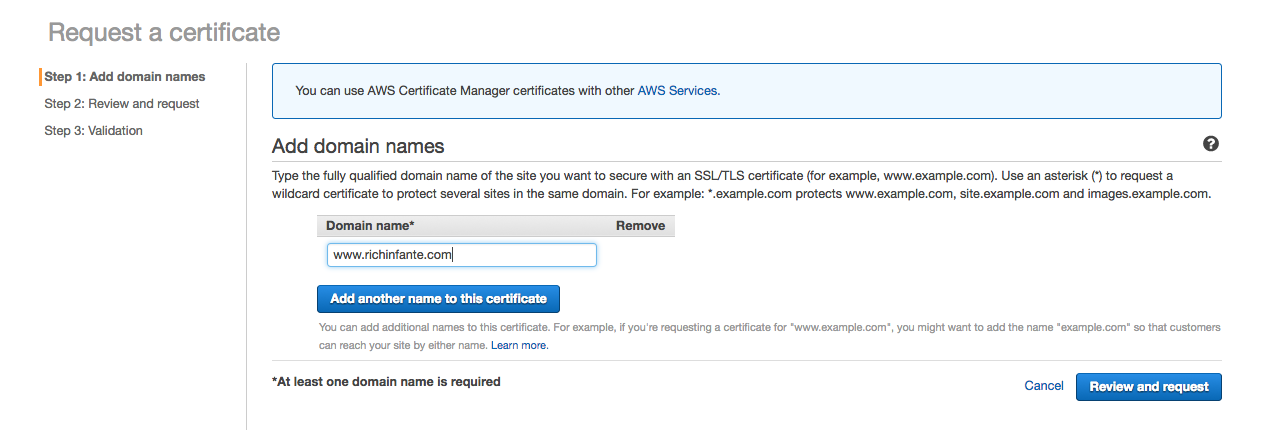Click the blue Review and request button
This screenshot has height=430, width=1263.
1148,387
